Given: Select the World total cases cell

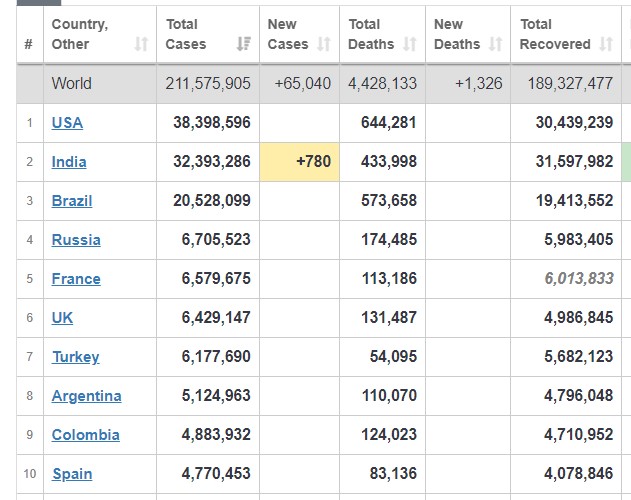Looking at the screenshot, I should (208, 83).
